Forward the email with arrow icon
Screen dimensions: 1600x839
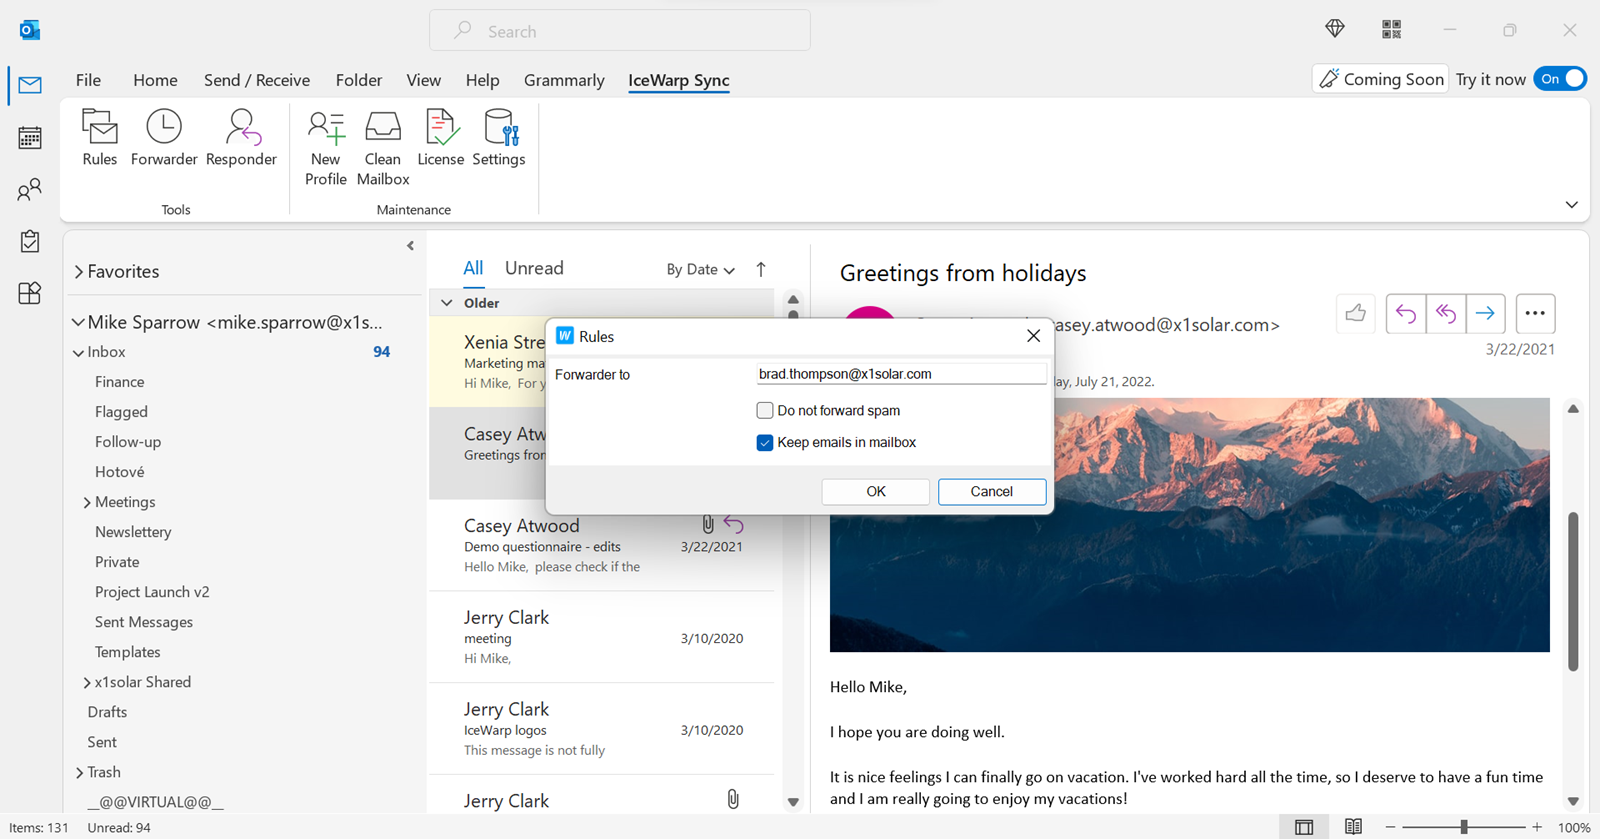click(1485, 314)
